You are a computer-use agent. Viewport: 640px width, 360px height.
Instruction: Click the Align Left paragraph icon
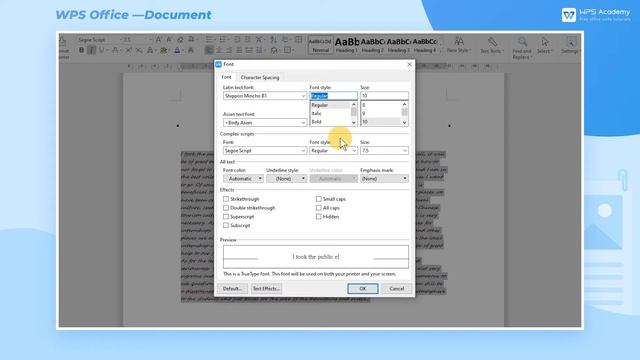point(209,50)
